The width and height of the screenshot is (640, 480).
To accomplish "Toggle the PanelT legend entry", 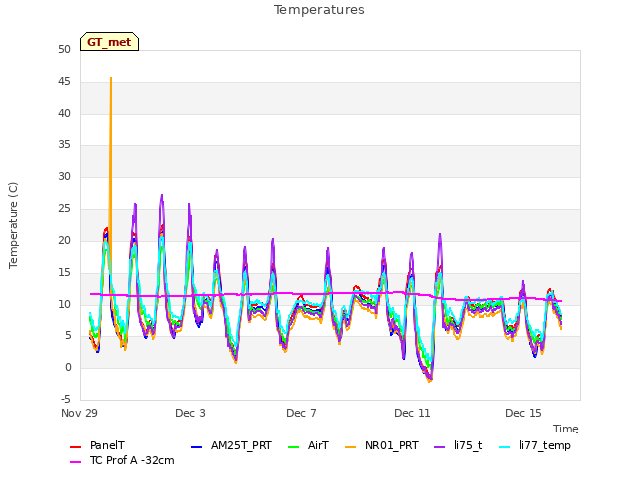I will tap(97, 445).
